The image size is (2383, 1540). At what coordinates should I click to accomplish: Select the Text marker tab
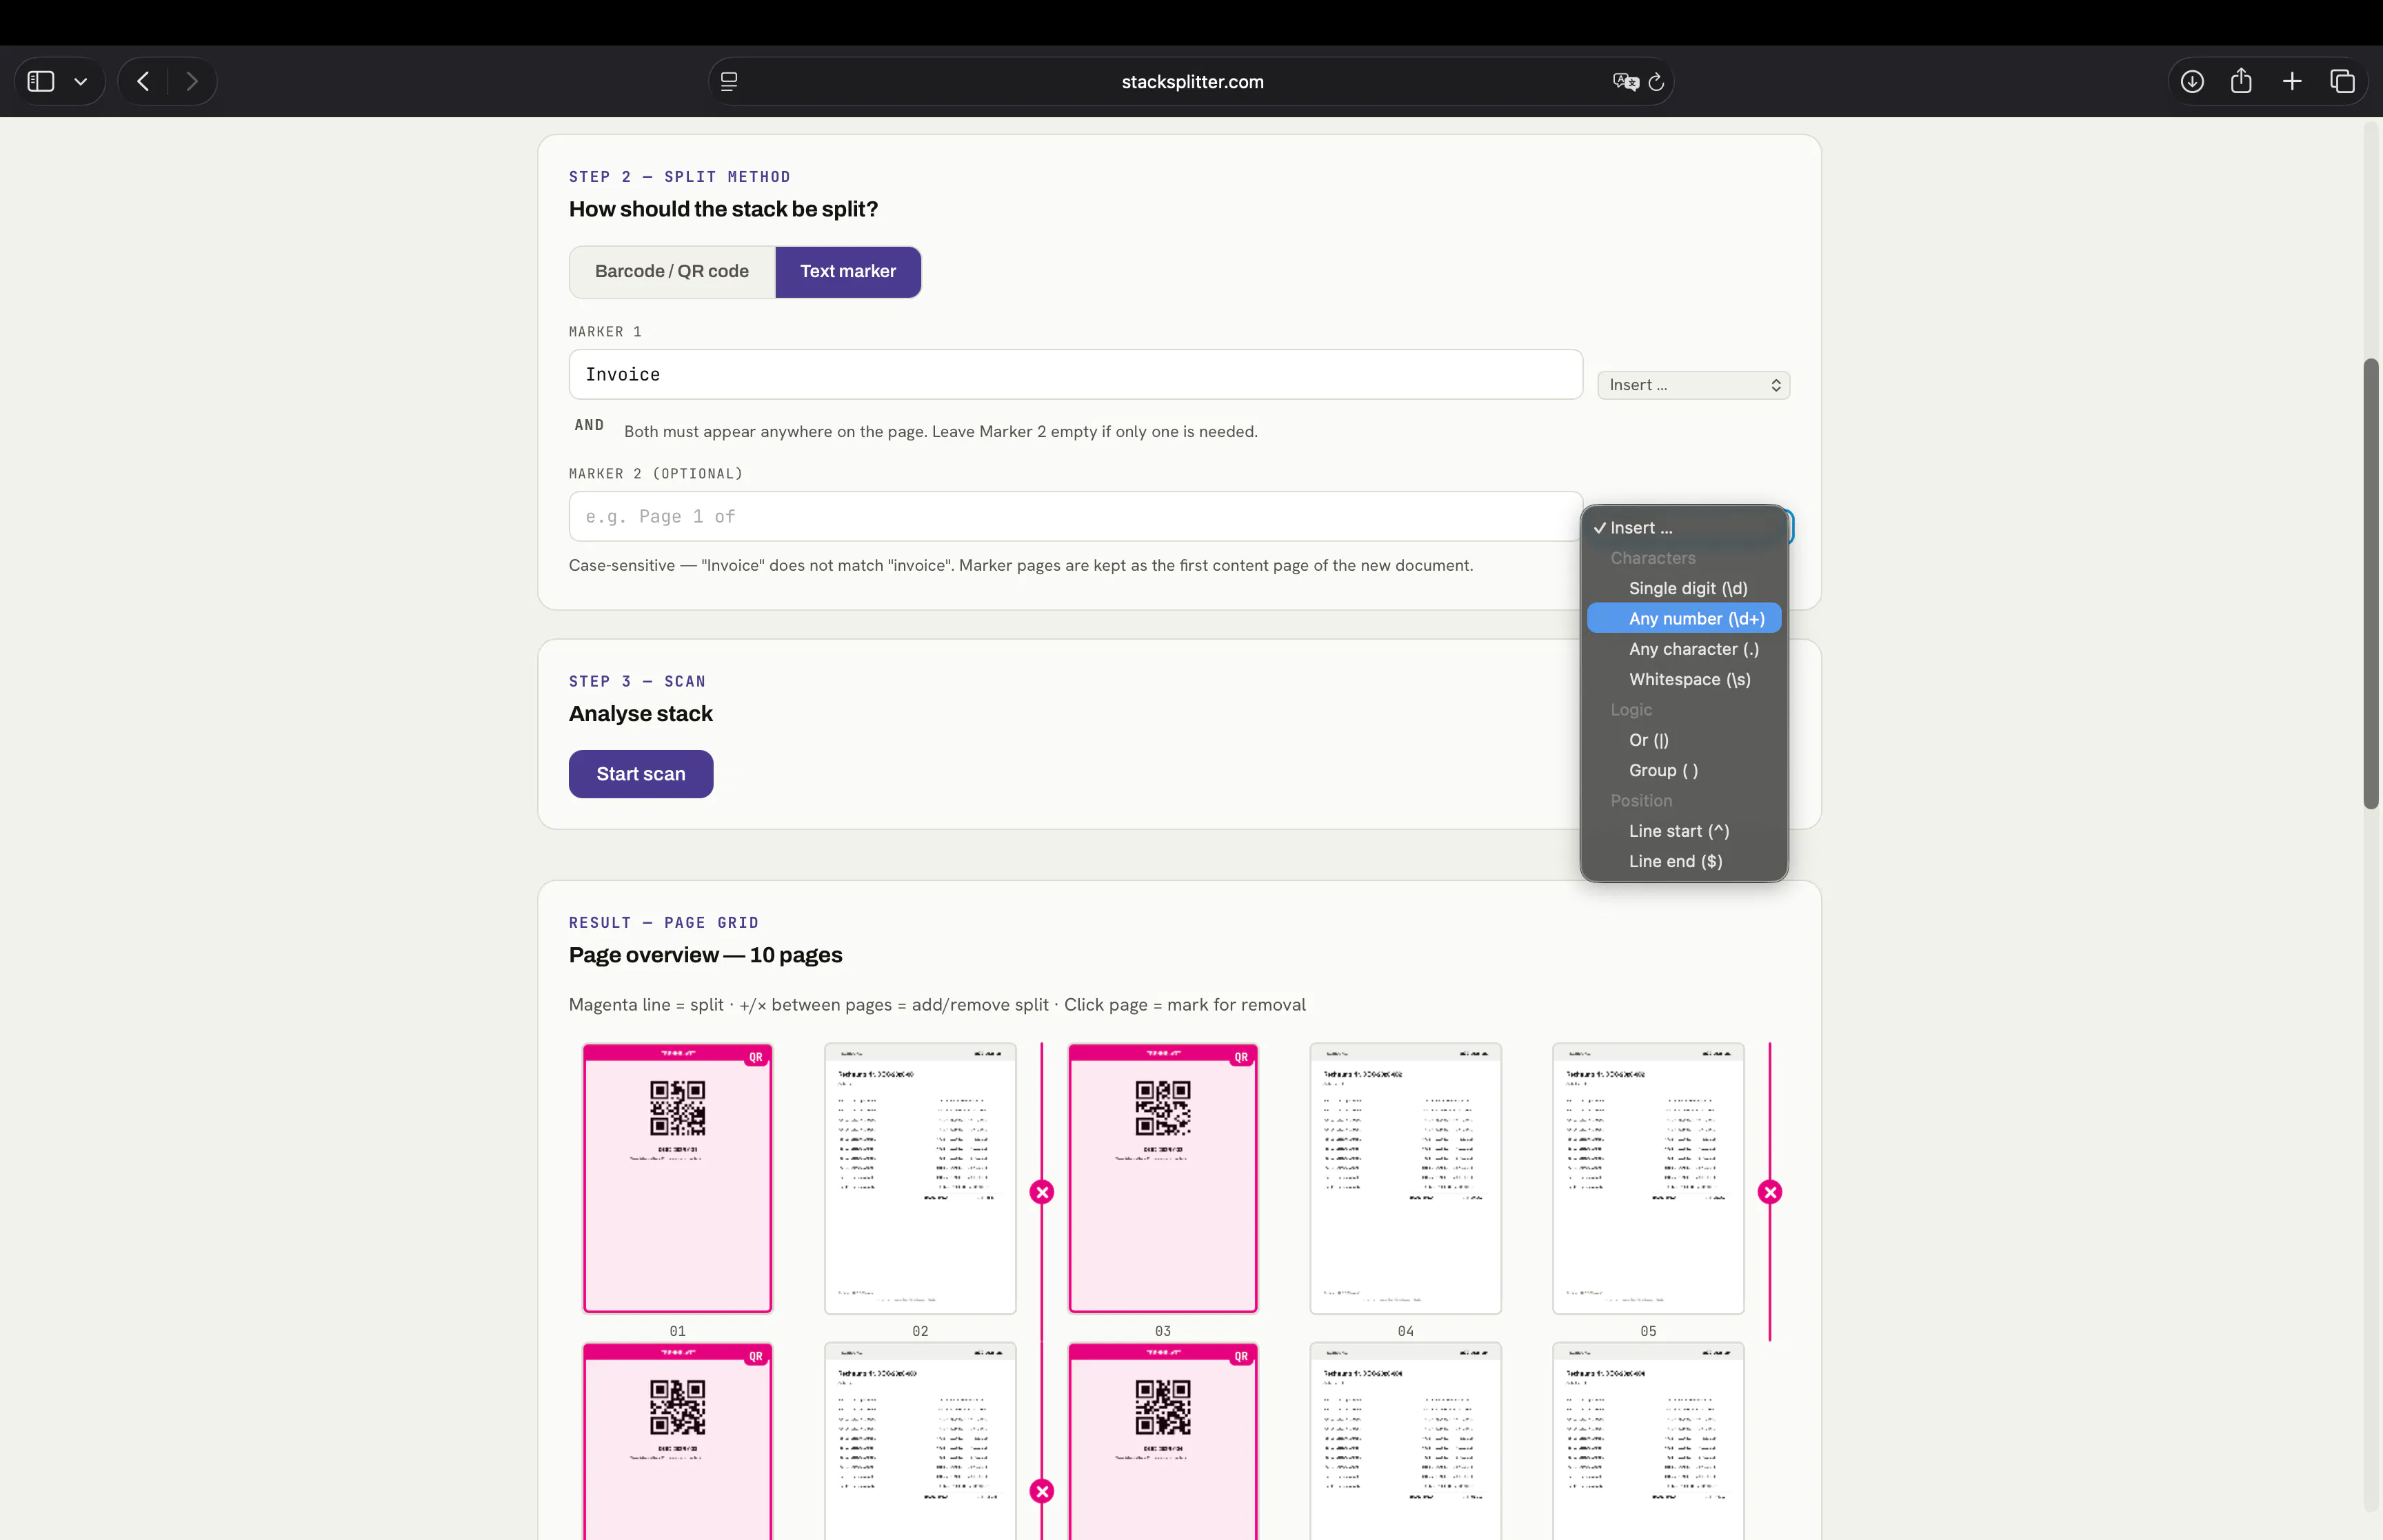[x=848, y=272]
